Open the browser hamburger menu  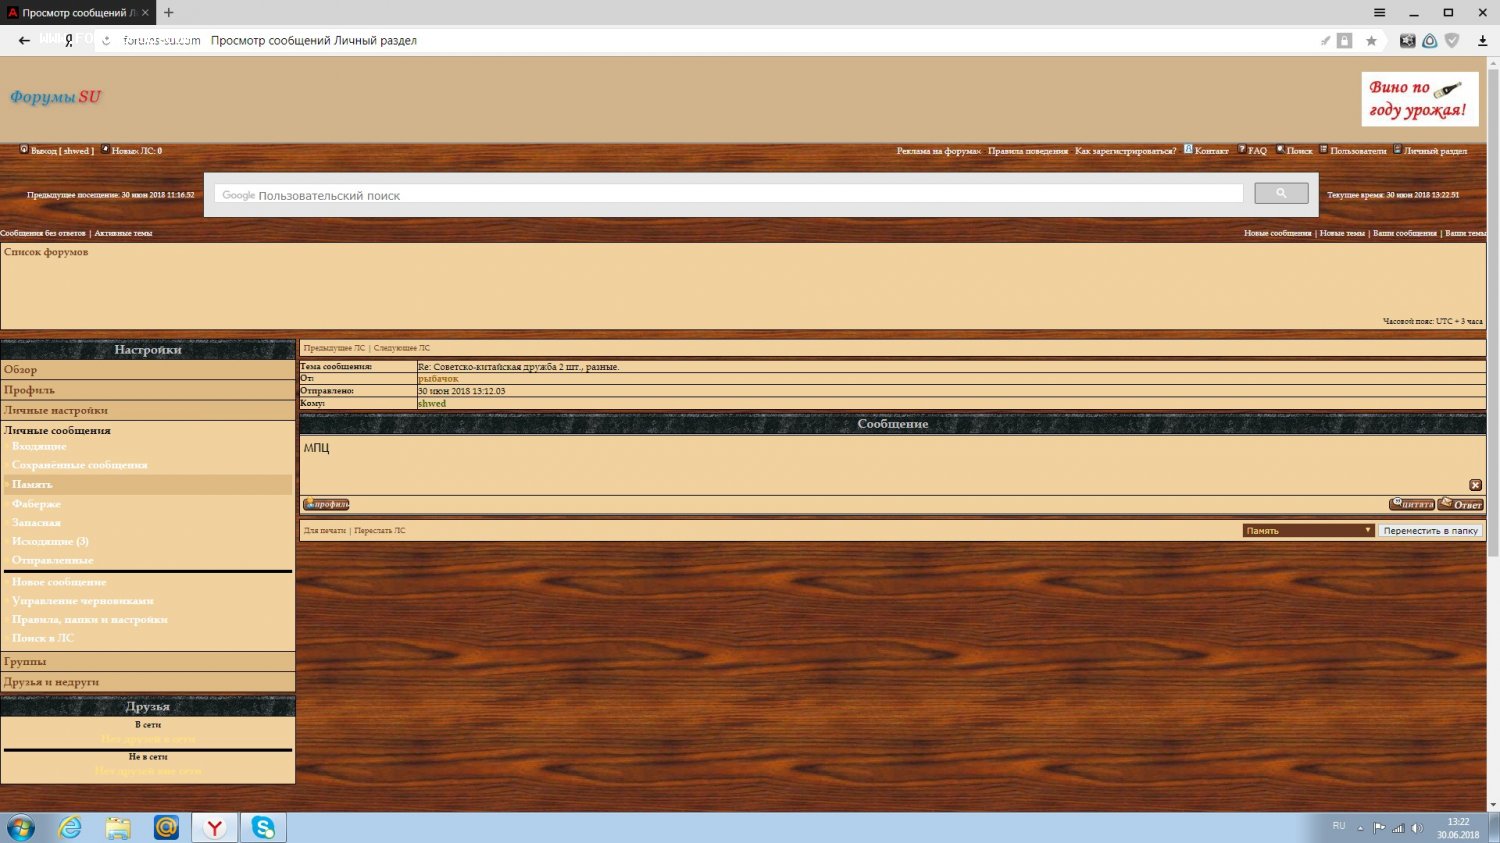(x=1379, y=13)
